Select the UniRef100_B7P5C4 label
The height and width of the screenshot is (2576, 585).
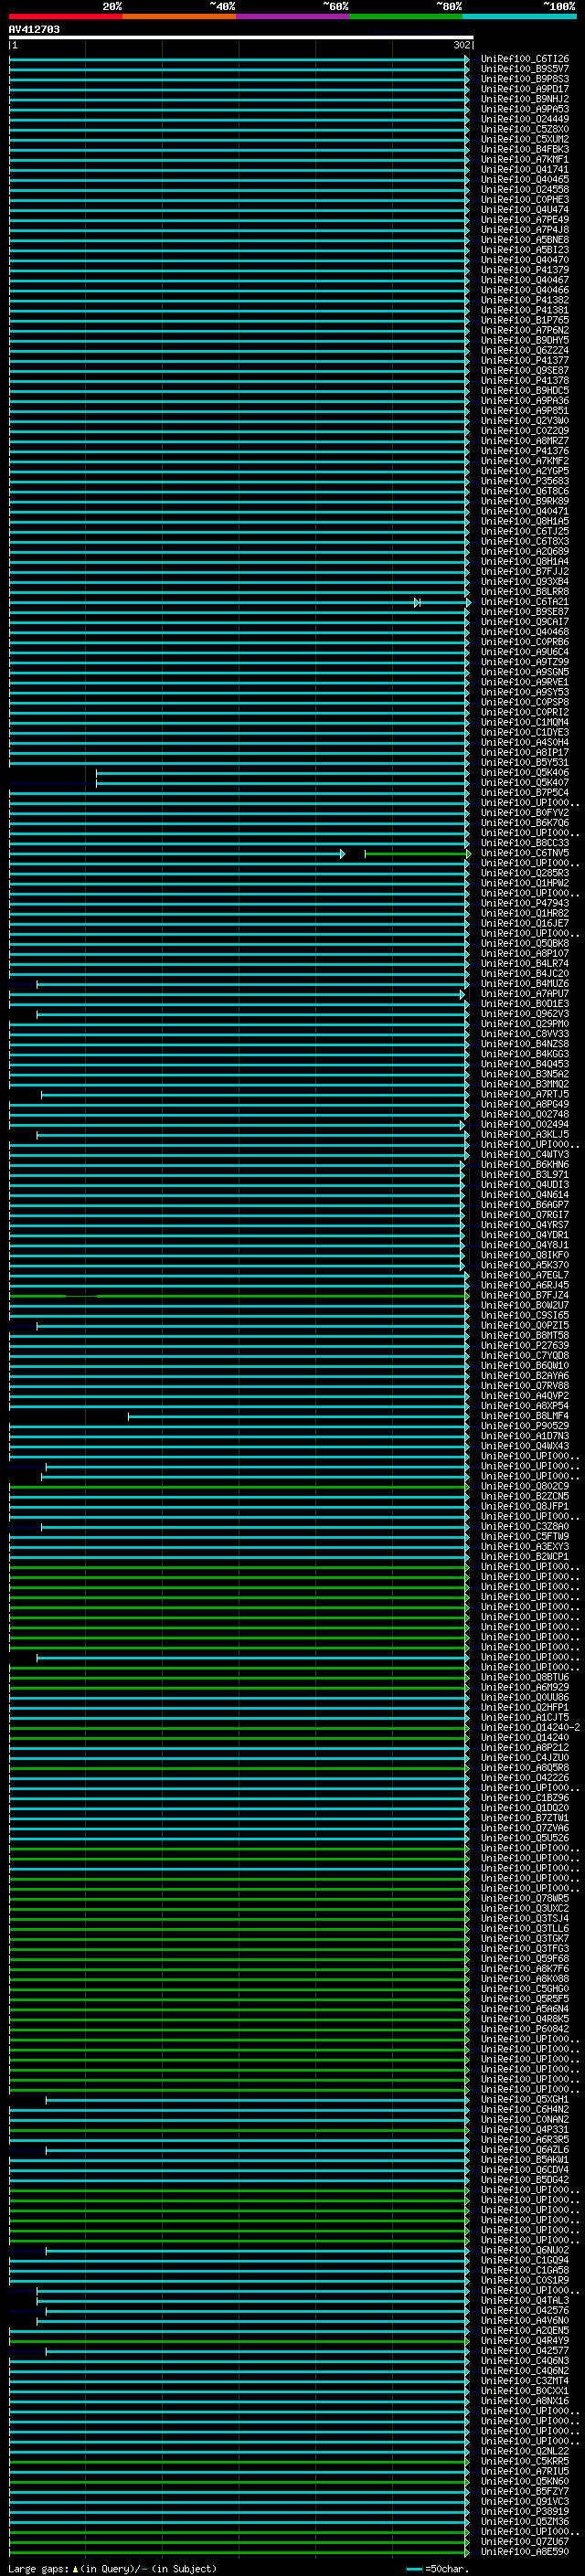525,792
